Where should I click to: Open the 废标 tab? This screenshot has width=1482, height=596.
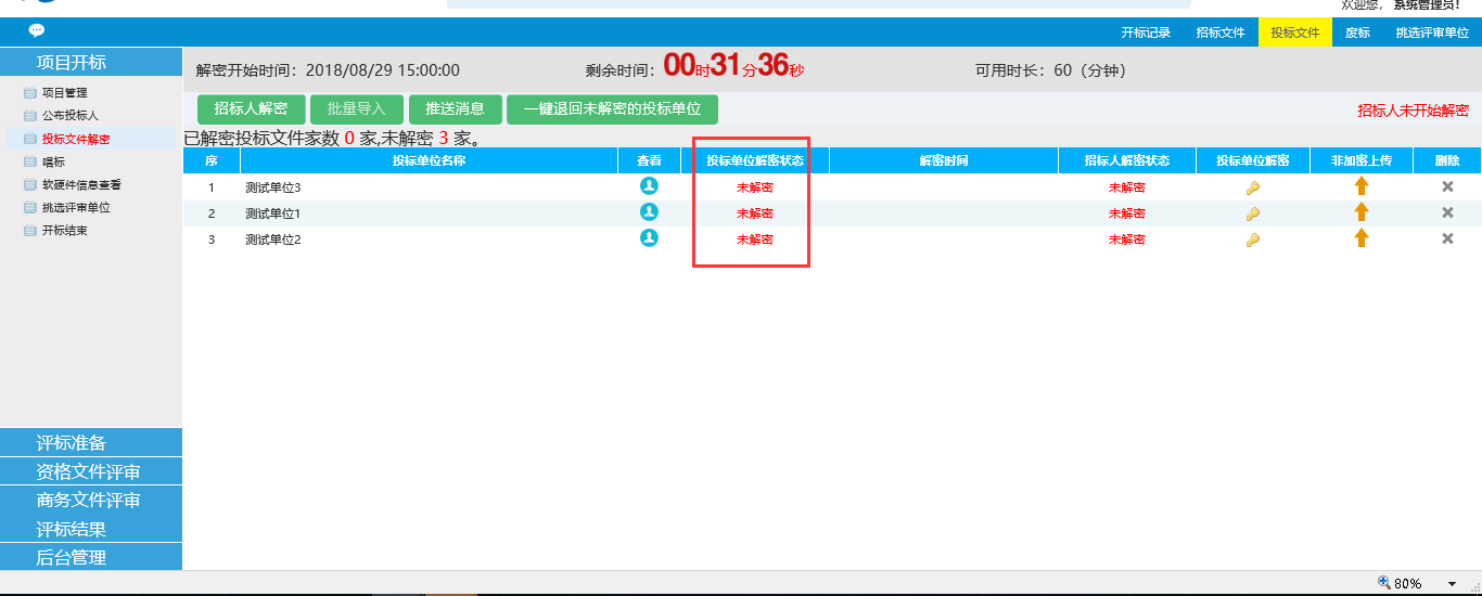(1357, 33)
